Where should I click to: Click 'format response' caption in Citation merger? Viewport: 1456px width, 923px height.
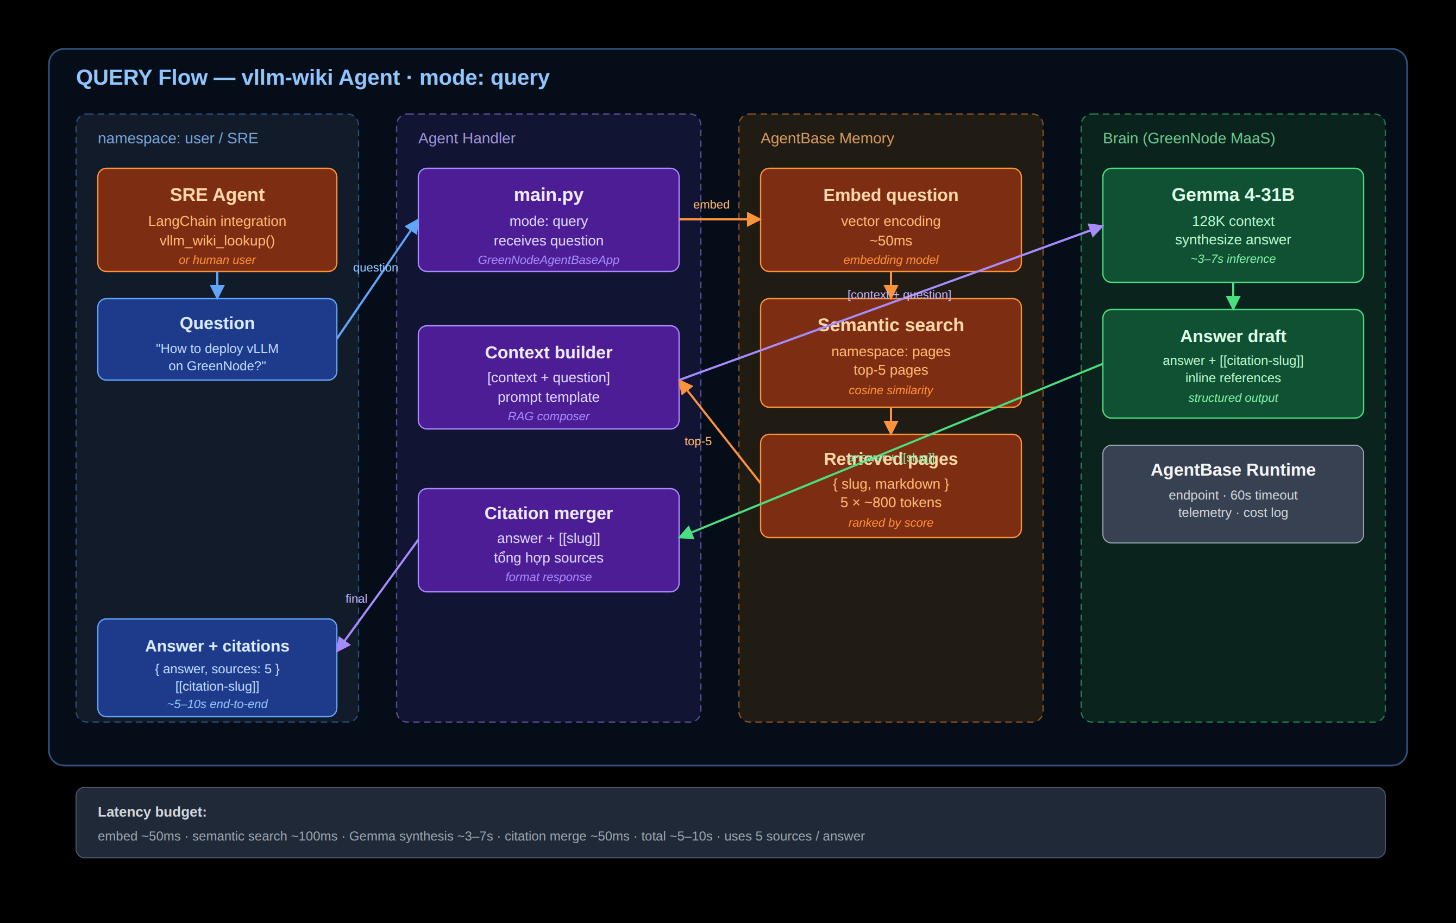pos(548,577)
